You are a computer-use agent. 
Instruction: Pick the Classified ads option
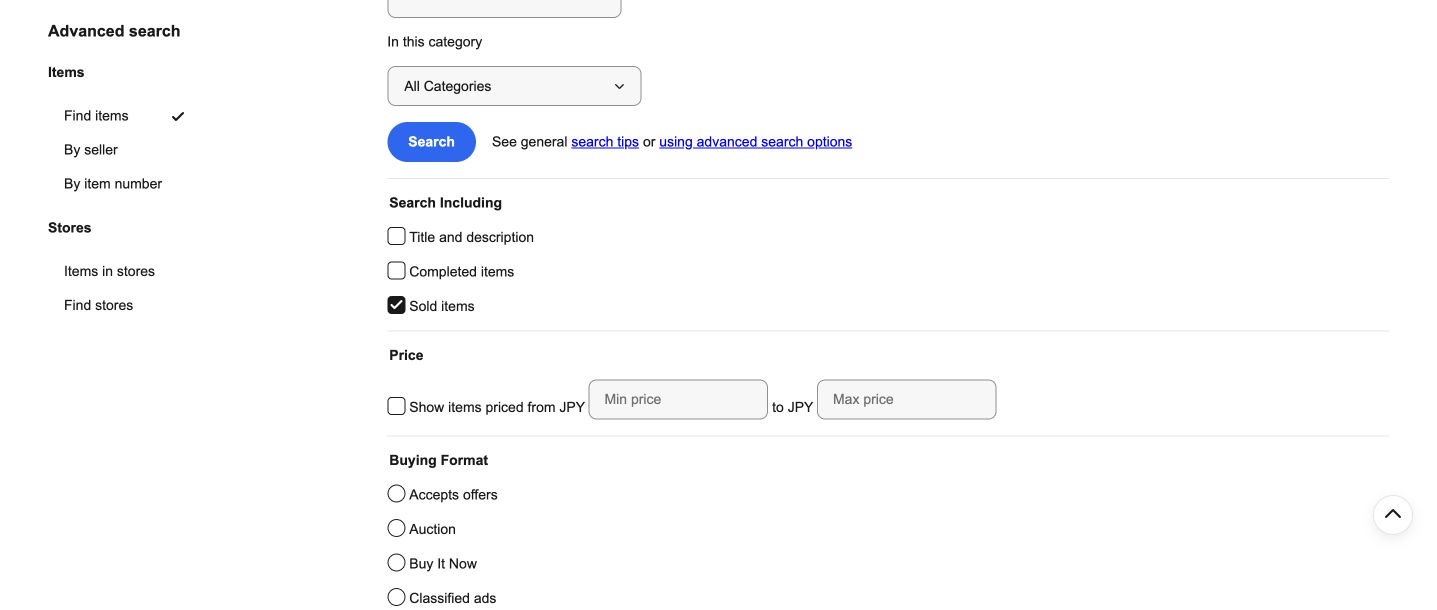click(396, 597)
